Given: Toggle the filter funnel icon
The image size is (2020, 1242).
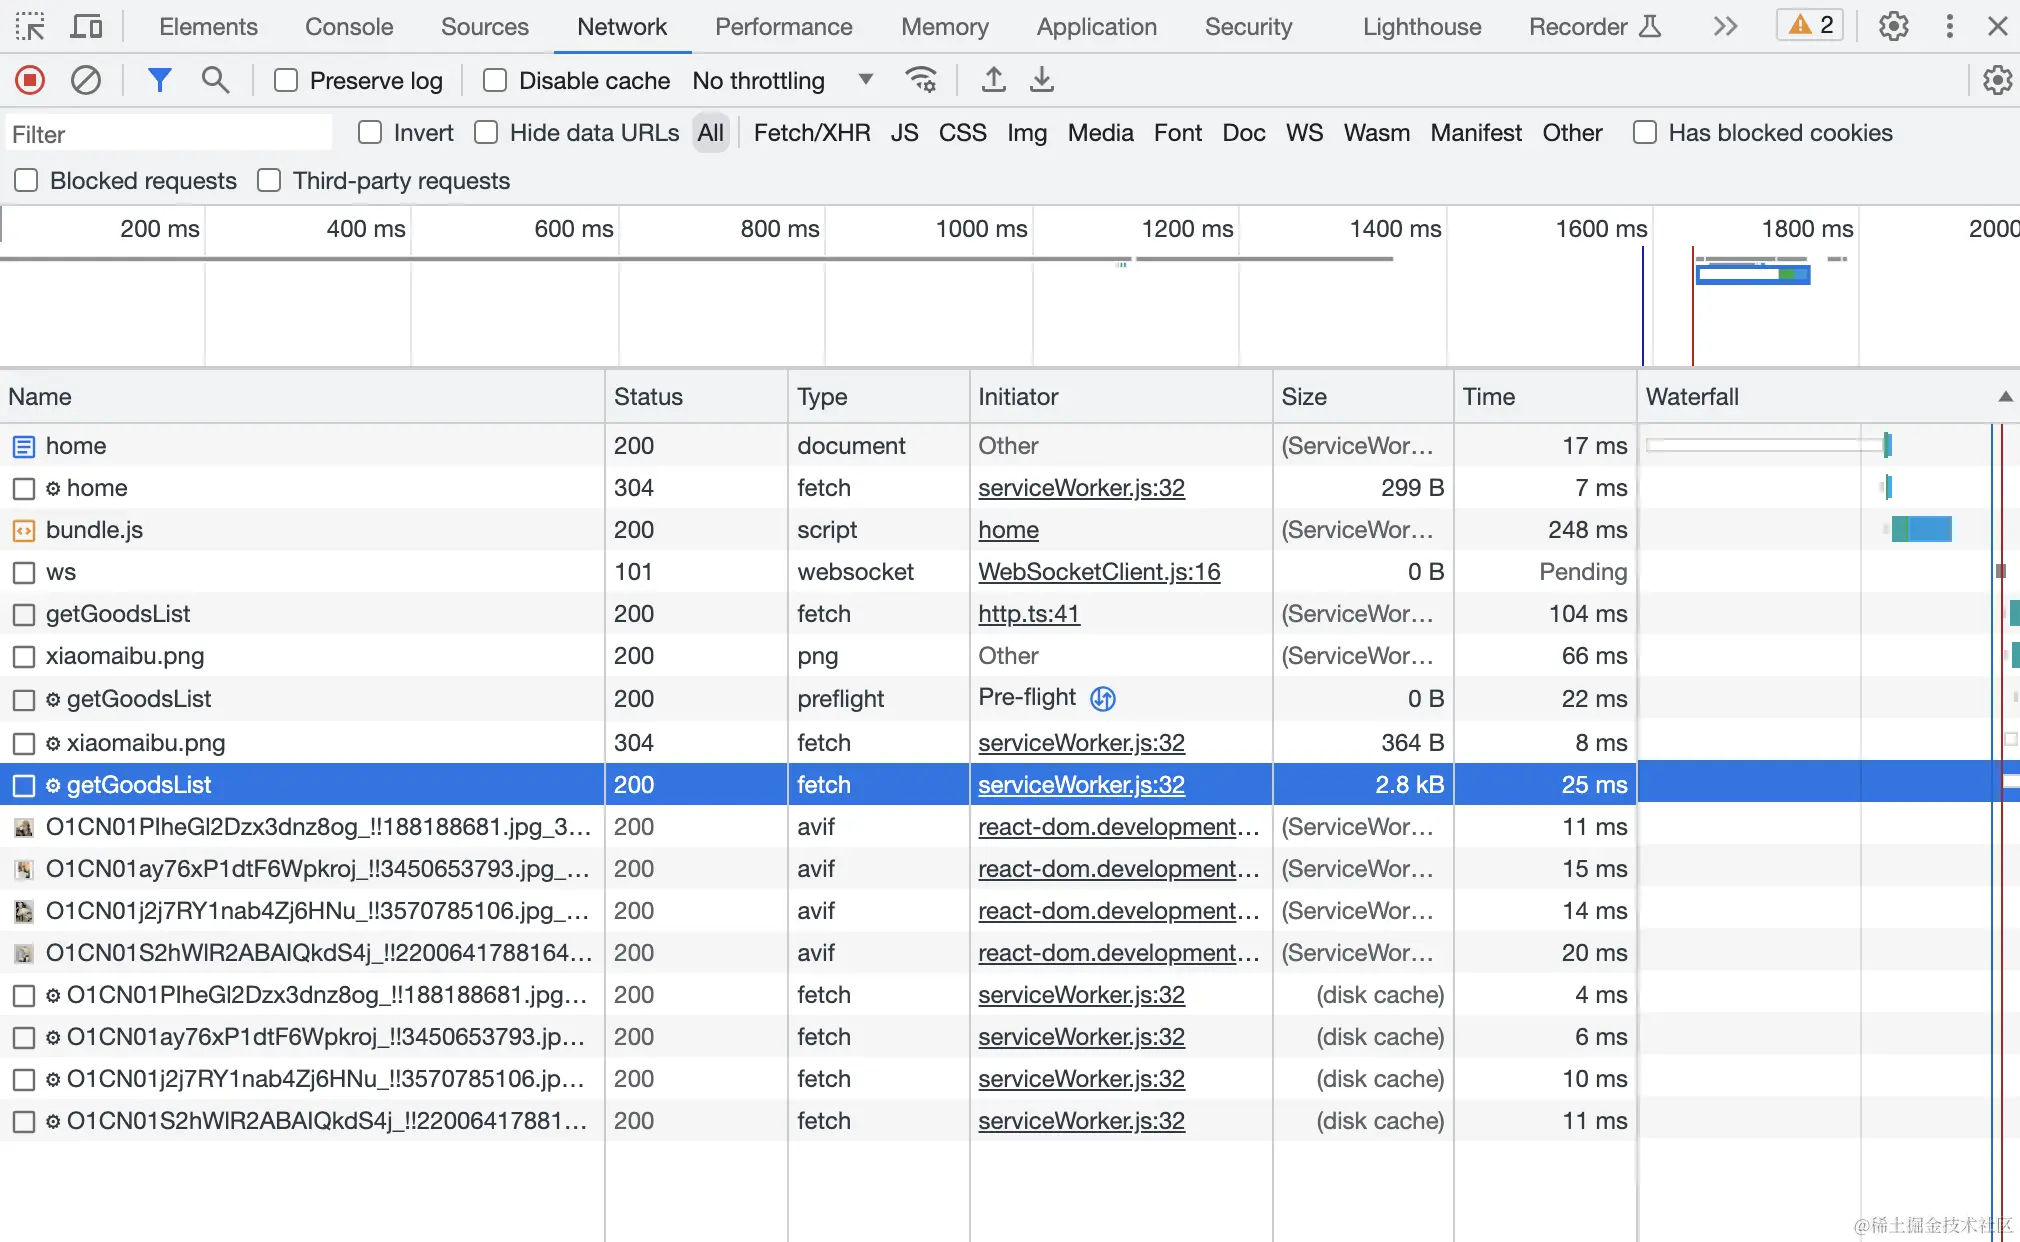Looking at the screenshot, I should point(159,80).
